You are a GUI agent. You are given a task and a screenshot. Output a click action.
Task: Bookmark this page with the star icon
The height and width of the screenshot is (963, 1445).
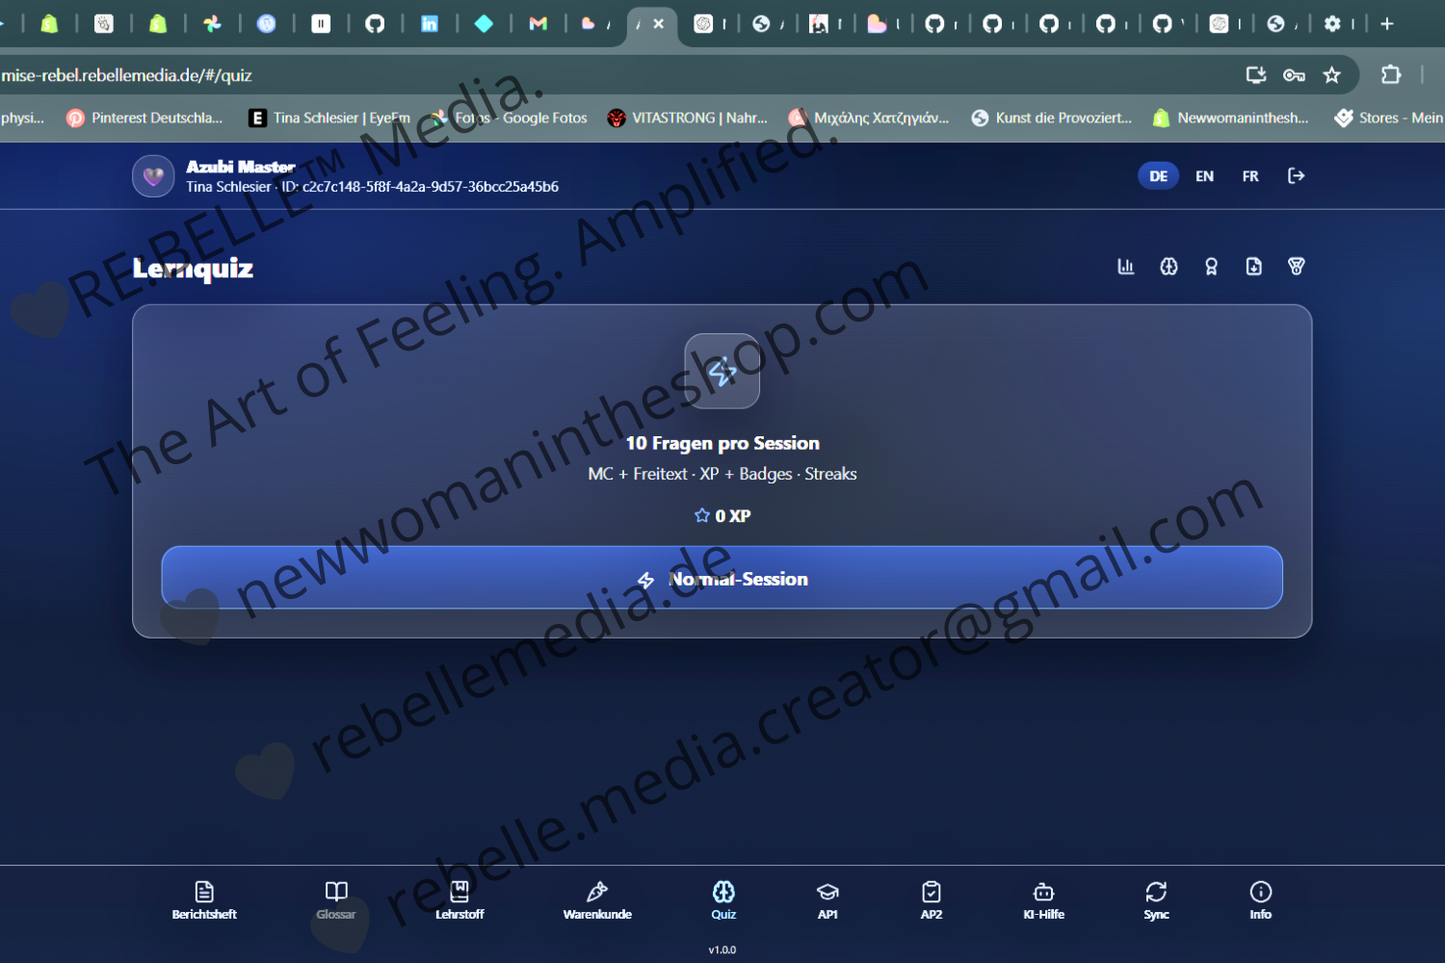pos(1332,74)
